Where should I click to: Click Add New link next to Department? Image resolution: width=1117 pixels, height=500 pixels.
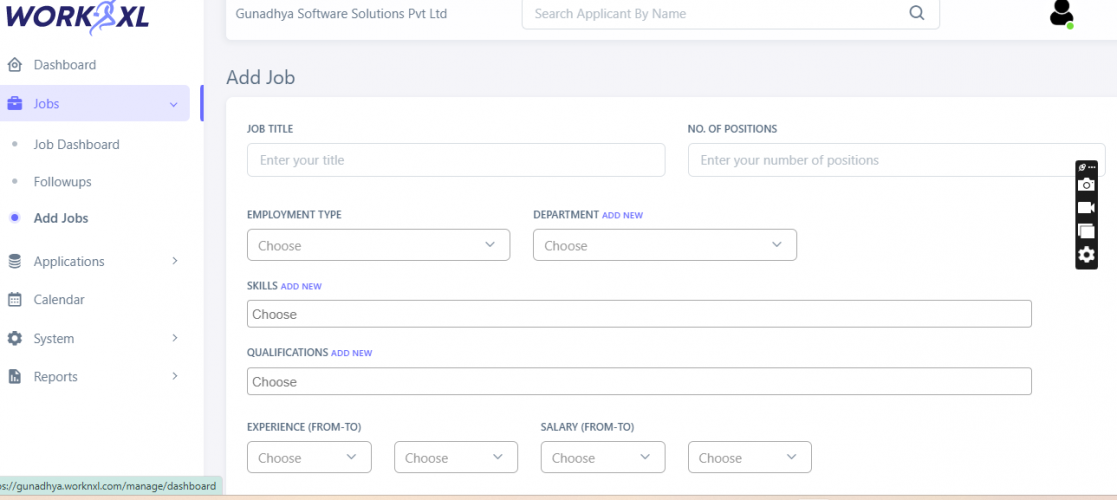tap(623, 215)
